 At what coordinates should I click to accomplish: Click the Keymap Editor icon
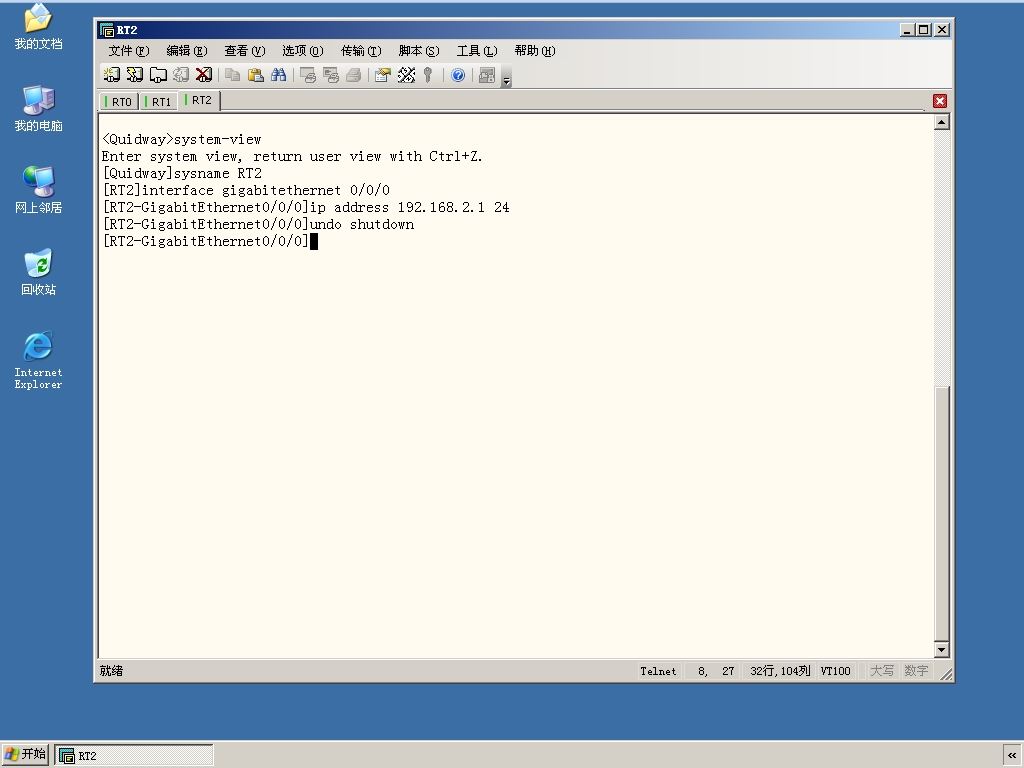click(x=406, y=75)
